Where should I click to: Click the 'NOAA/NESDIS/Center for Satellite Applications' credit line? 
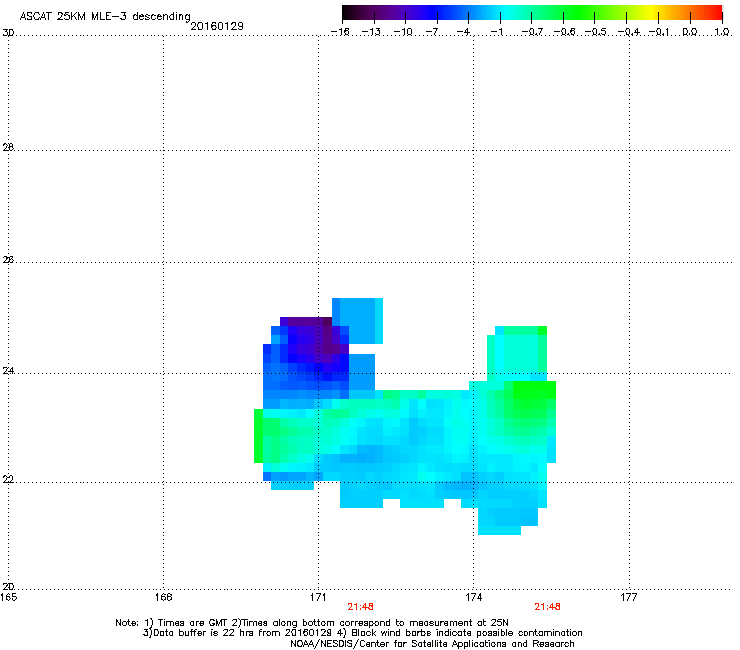pyautogui.click(x=432, y=644)
